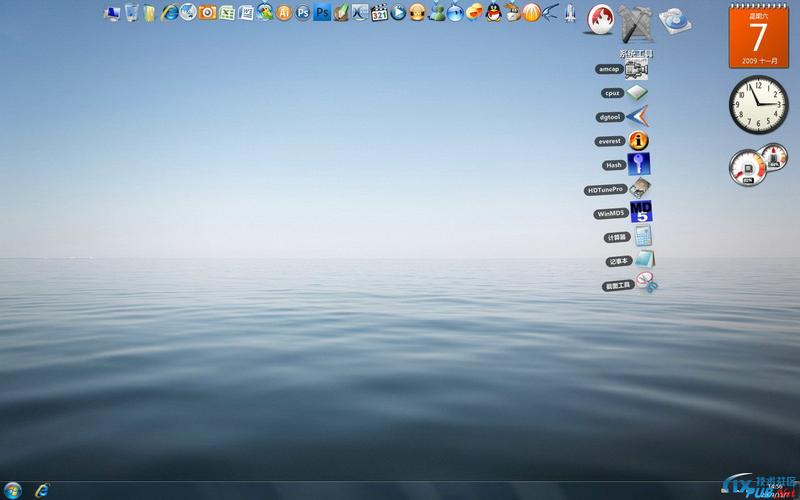Viewport: 800px width, 500px height.
Task: Launch the blue swallow bird icon
Action: tap(551, 12)
